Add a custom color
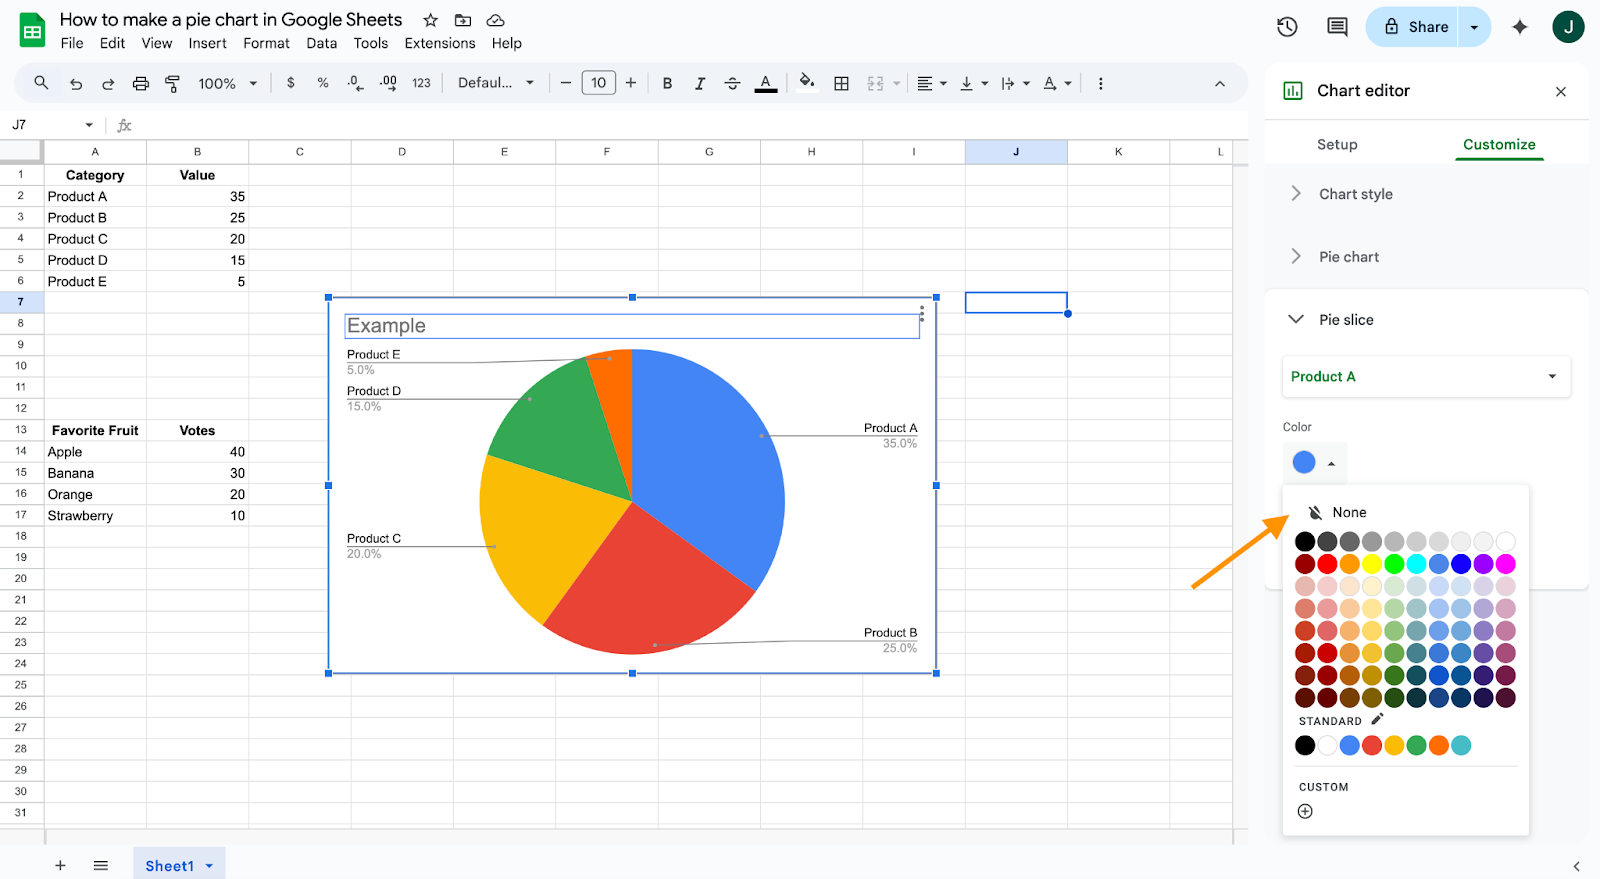This screenshot has width=1600, height=879. 1305,811
